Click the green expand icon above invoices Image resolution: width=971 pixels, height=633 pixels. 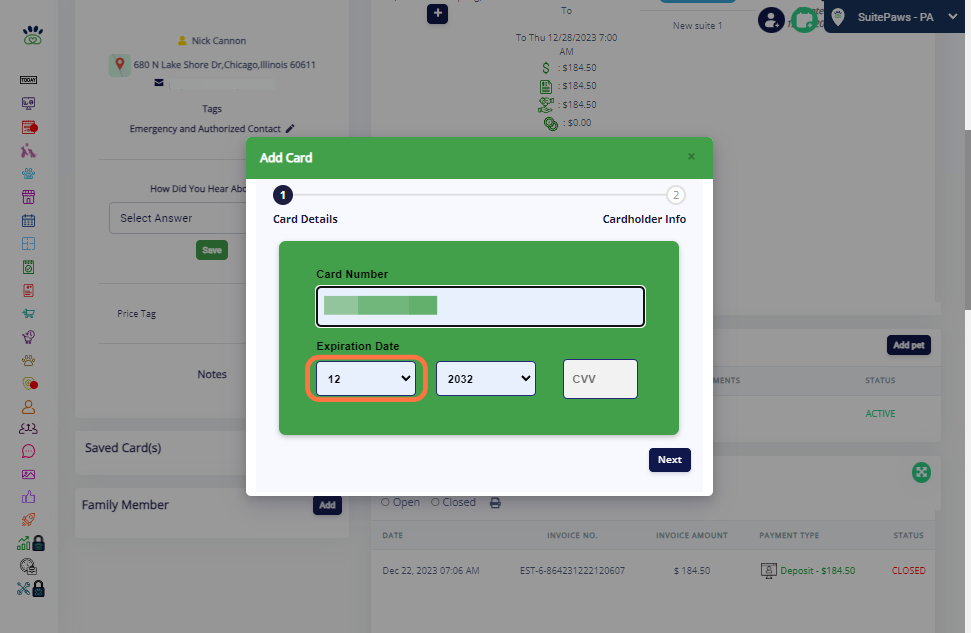click(921, 473)
